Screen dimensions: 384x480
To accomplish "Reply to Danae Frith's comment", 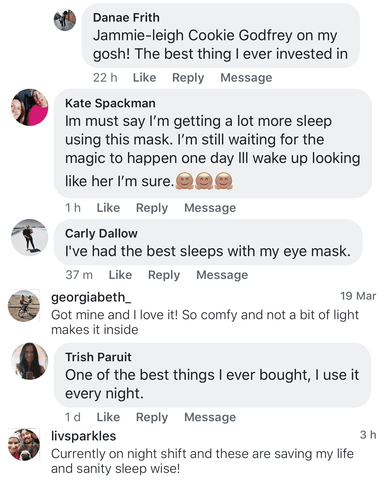I will pyautogui.click(x=188, y=78).
